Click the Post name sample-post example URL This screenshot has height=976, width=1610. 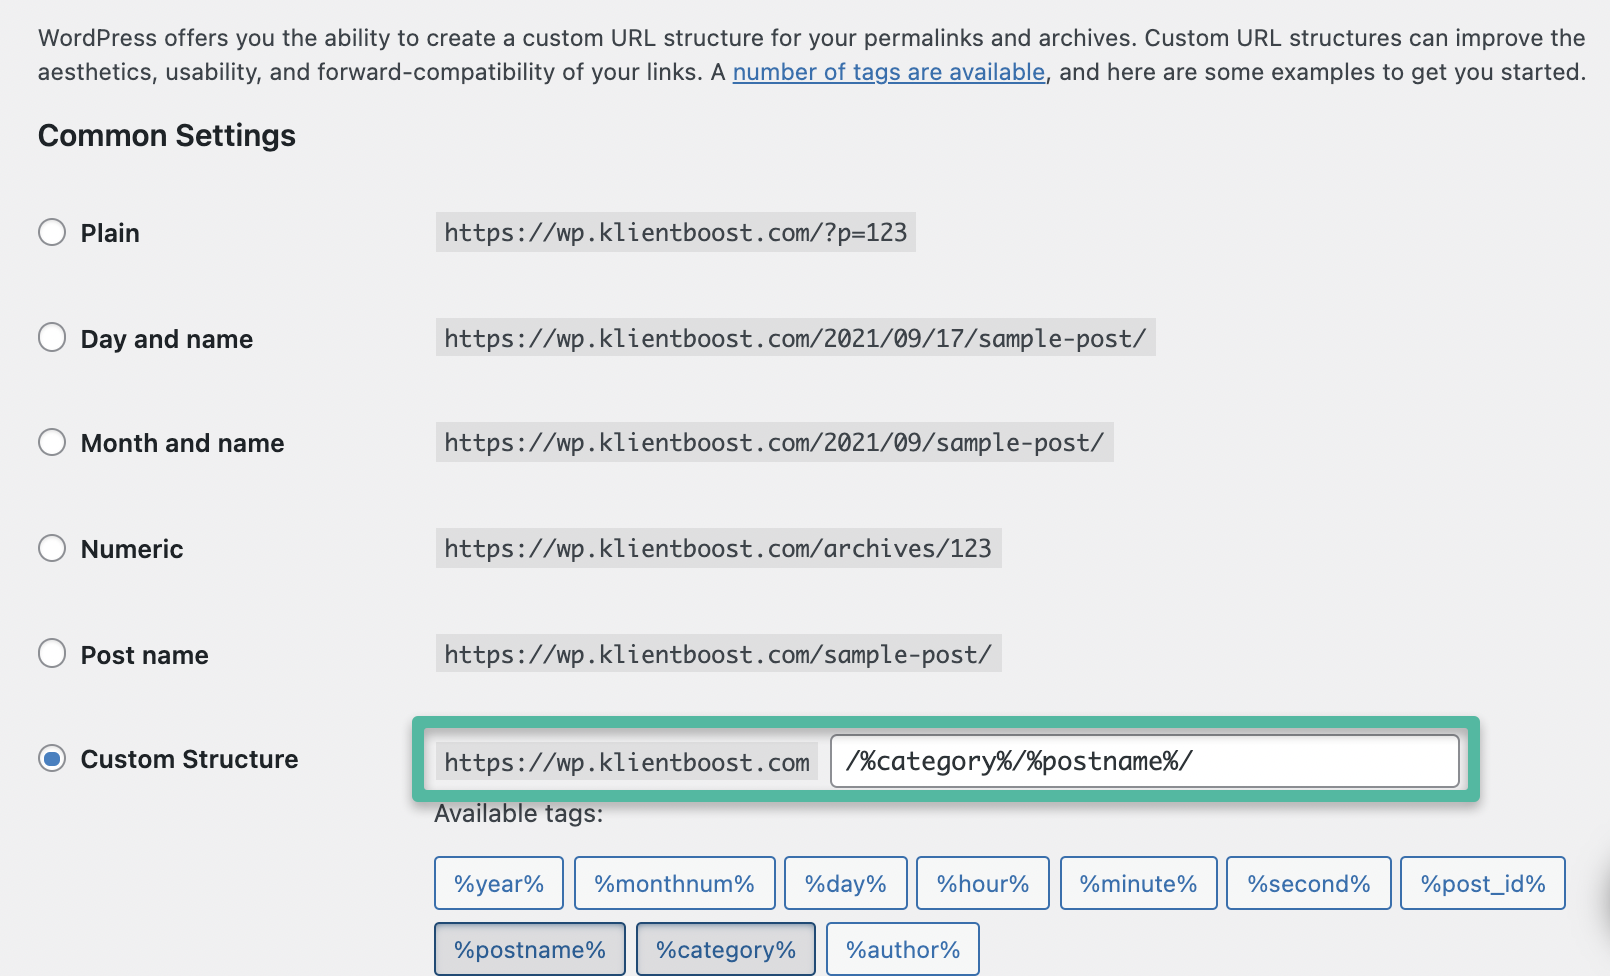pos(719,654)
